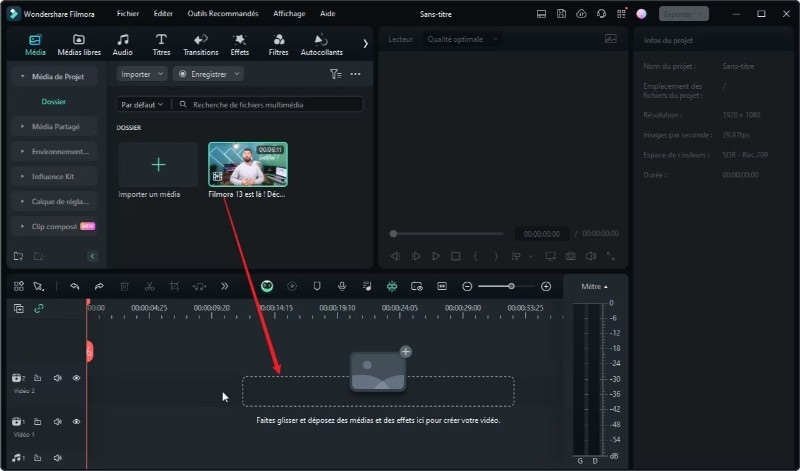This screenshot has height=471, width=800.
Task: Expand Média Partagé
Action: coord(54,127)
